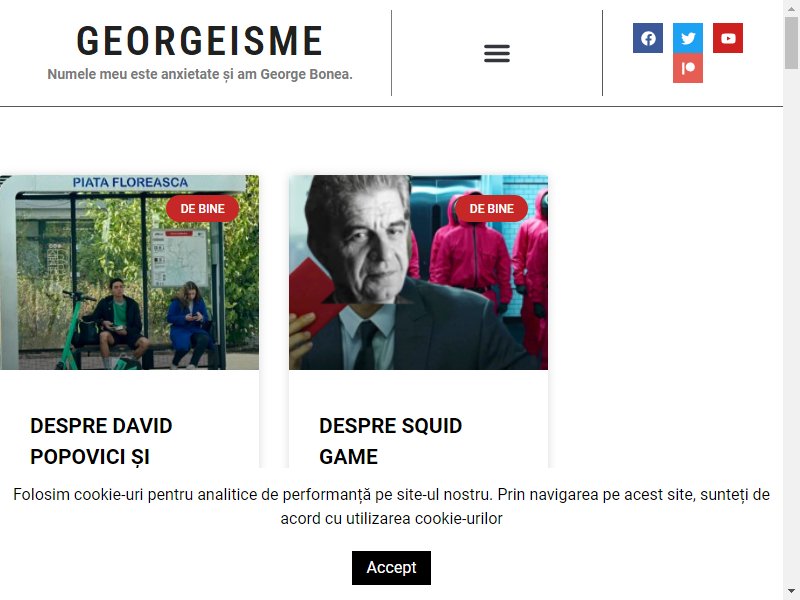Image resolution: width=800 pixels, height=600 pixels.
Task: Click the scrollbar down arrow
Action: point(791,593)
